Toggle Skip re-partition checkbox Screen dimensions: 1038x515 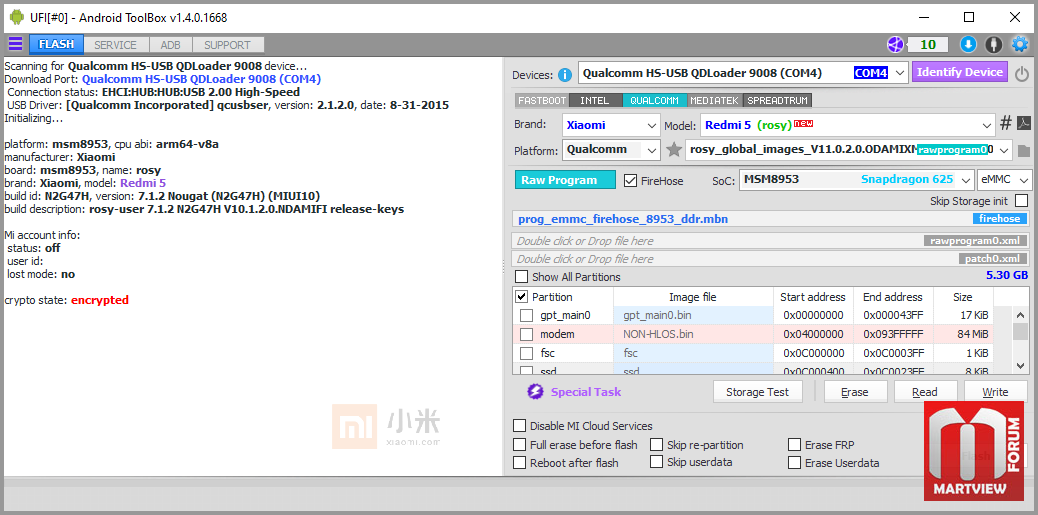click(x=656, y=445)
